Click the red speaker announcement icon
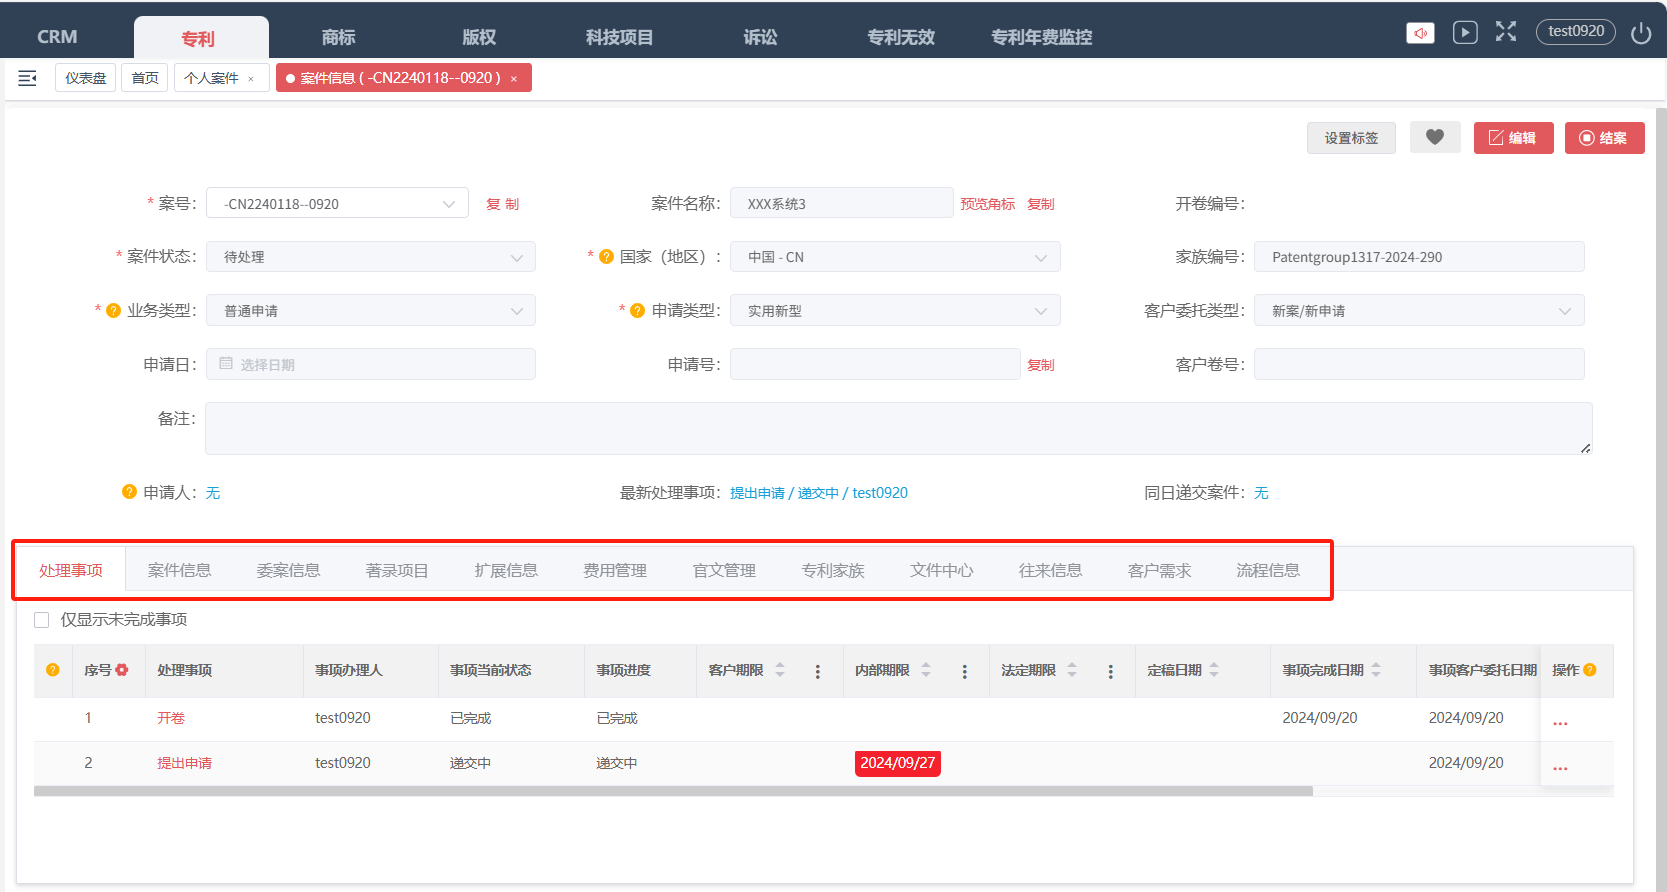 click(1420, 33)
